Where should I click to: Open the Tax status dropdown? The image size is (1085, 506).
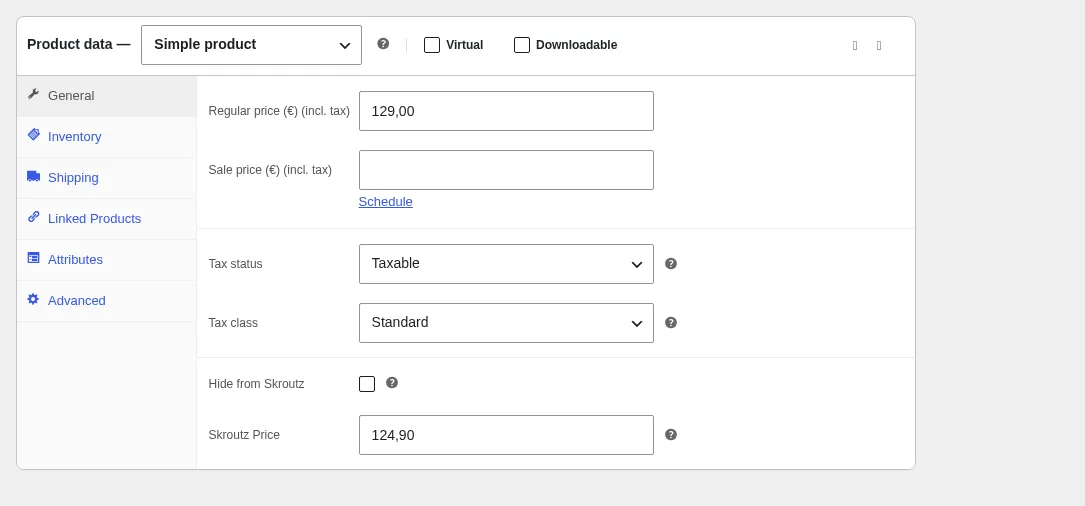click(x=506, y=264)
